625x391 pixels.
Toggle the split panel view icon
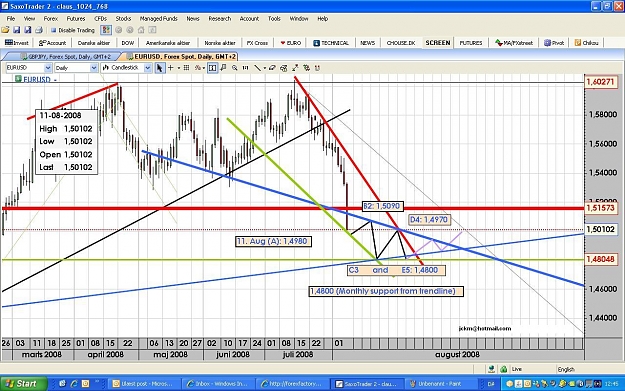(212, 68)
